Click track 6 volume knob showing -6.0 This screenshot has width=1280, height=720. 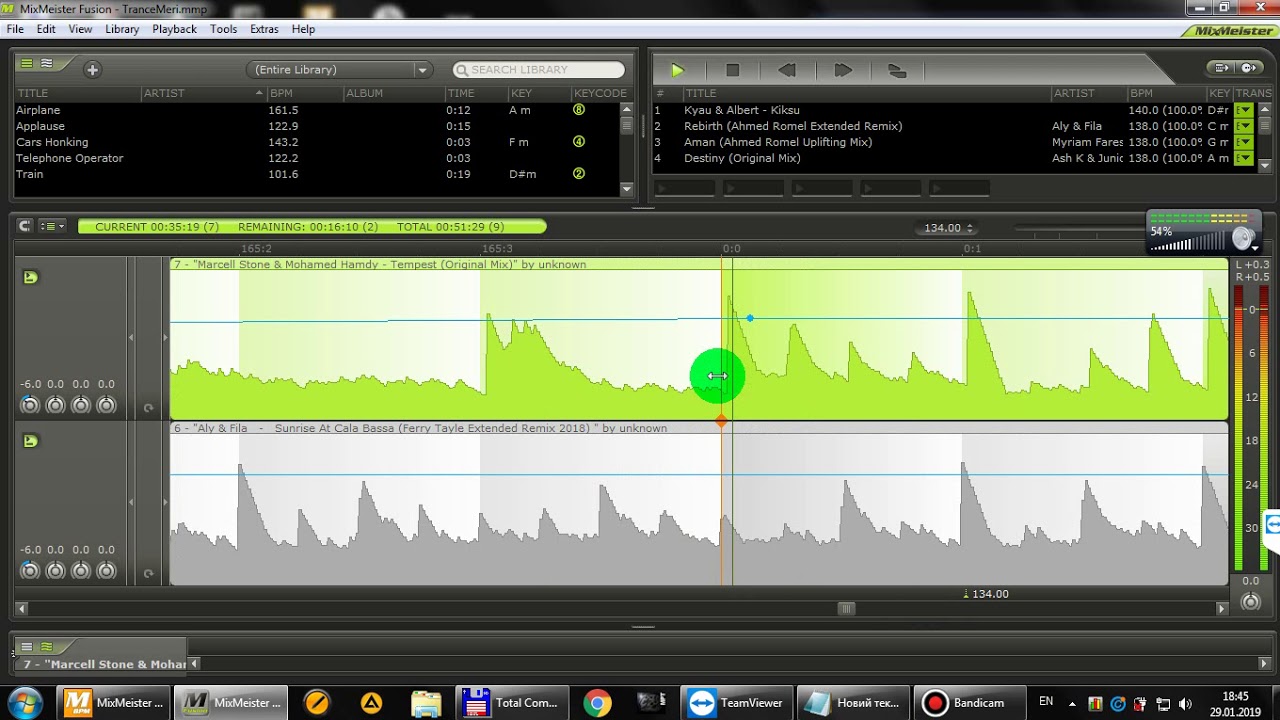[29, 571]
